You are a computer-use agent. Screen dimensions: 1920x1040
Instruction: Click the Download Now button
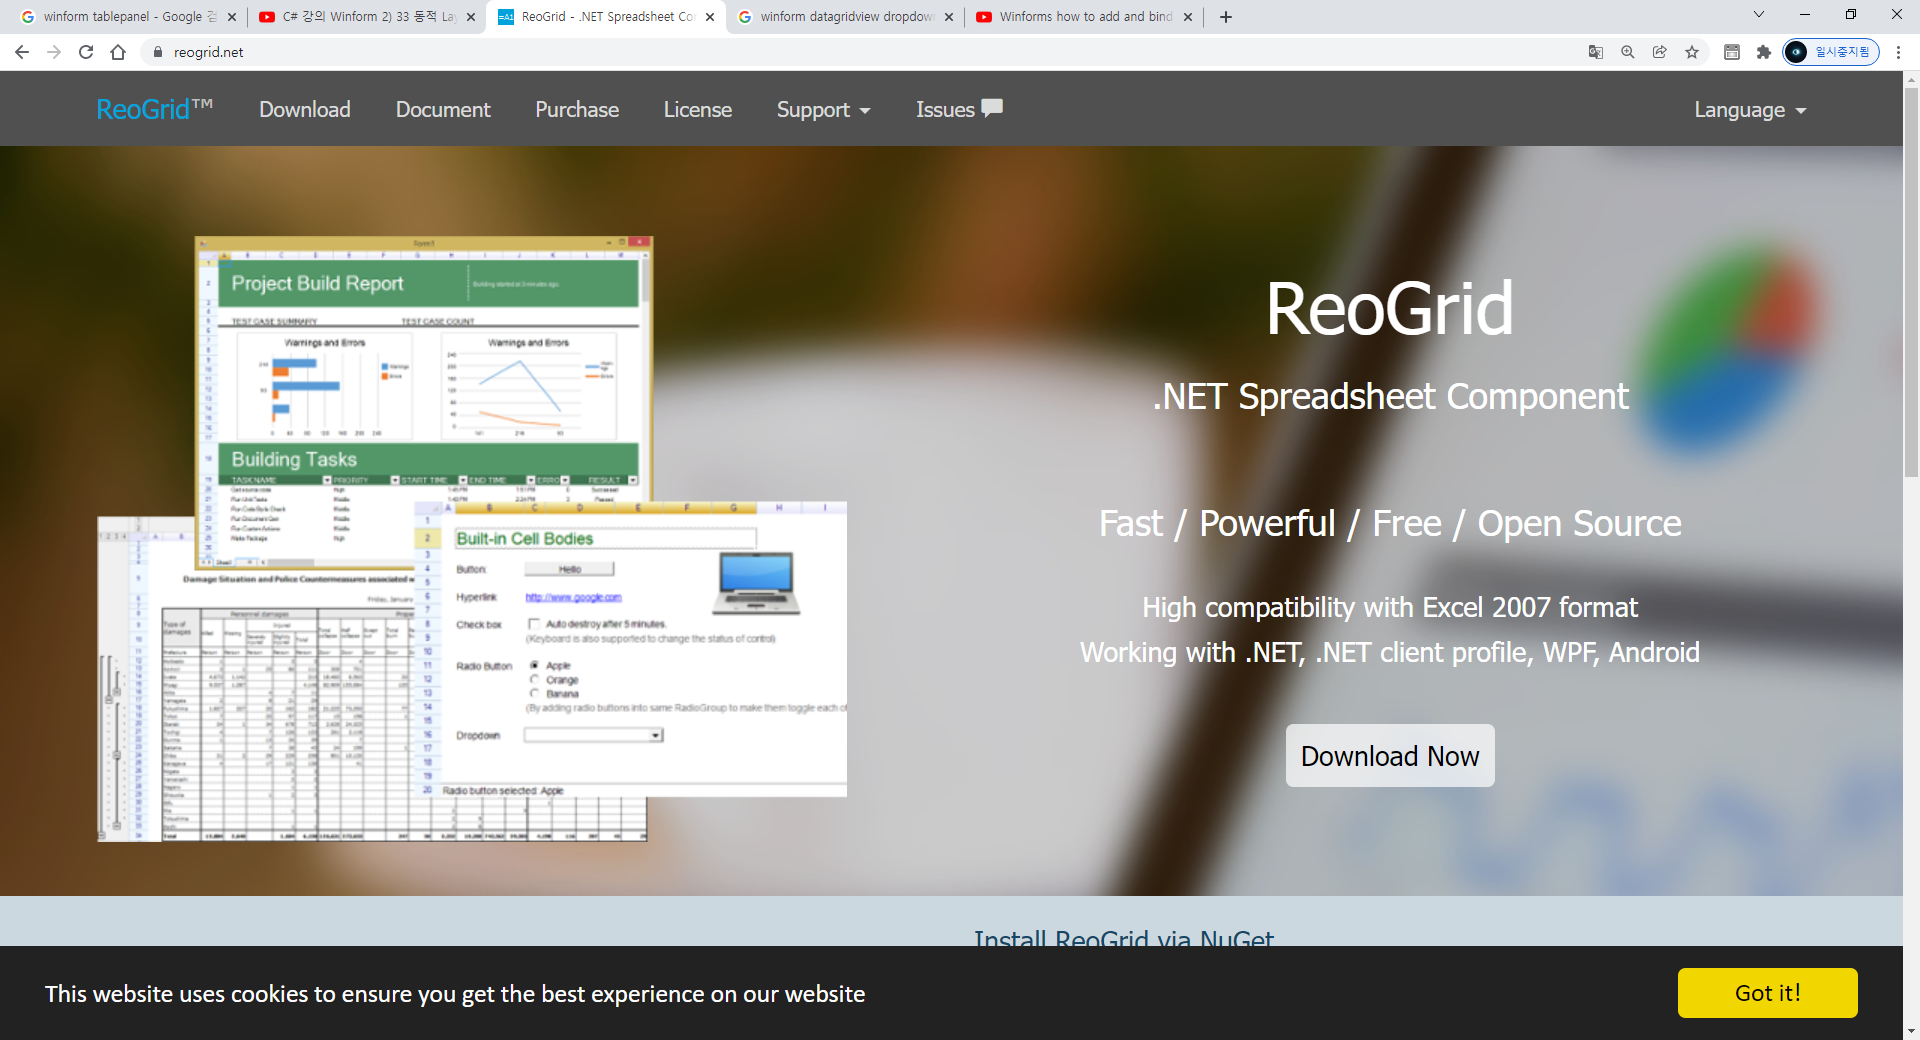pyautogui.click(x=1390, y=756)
